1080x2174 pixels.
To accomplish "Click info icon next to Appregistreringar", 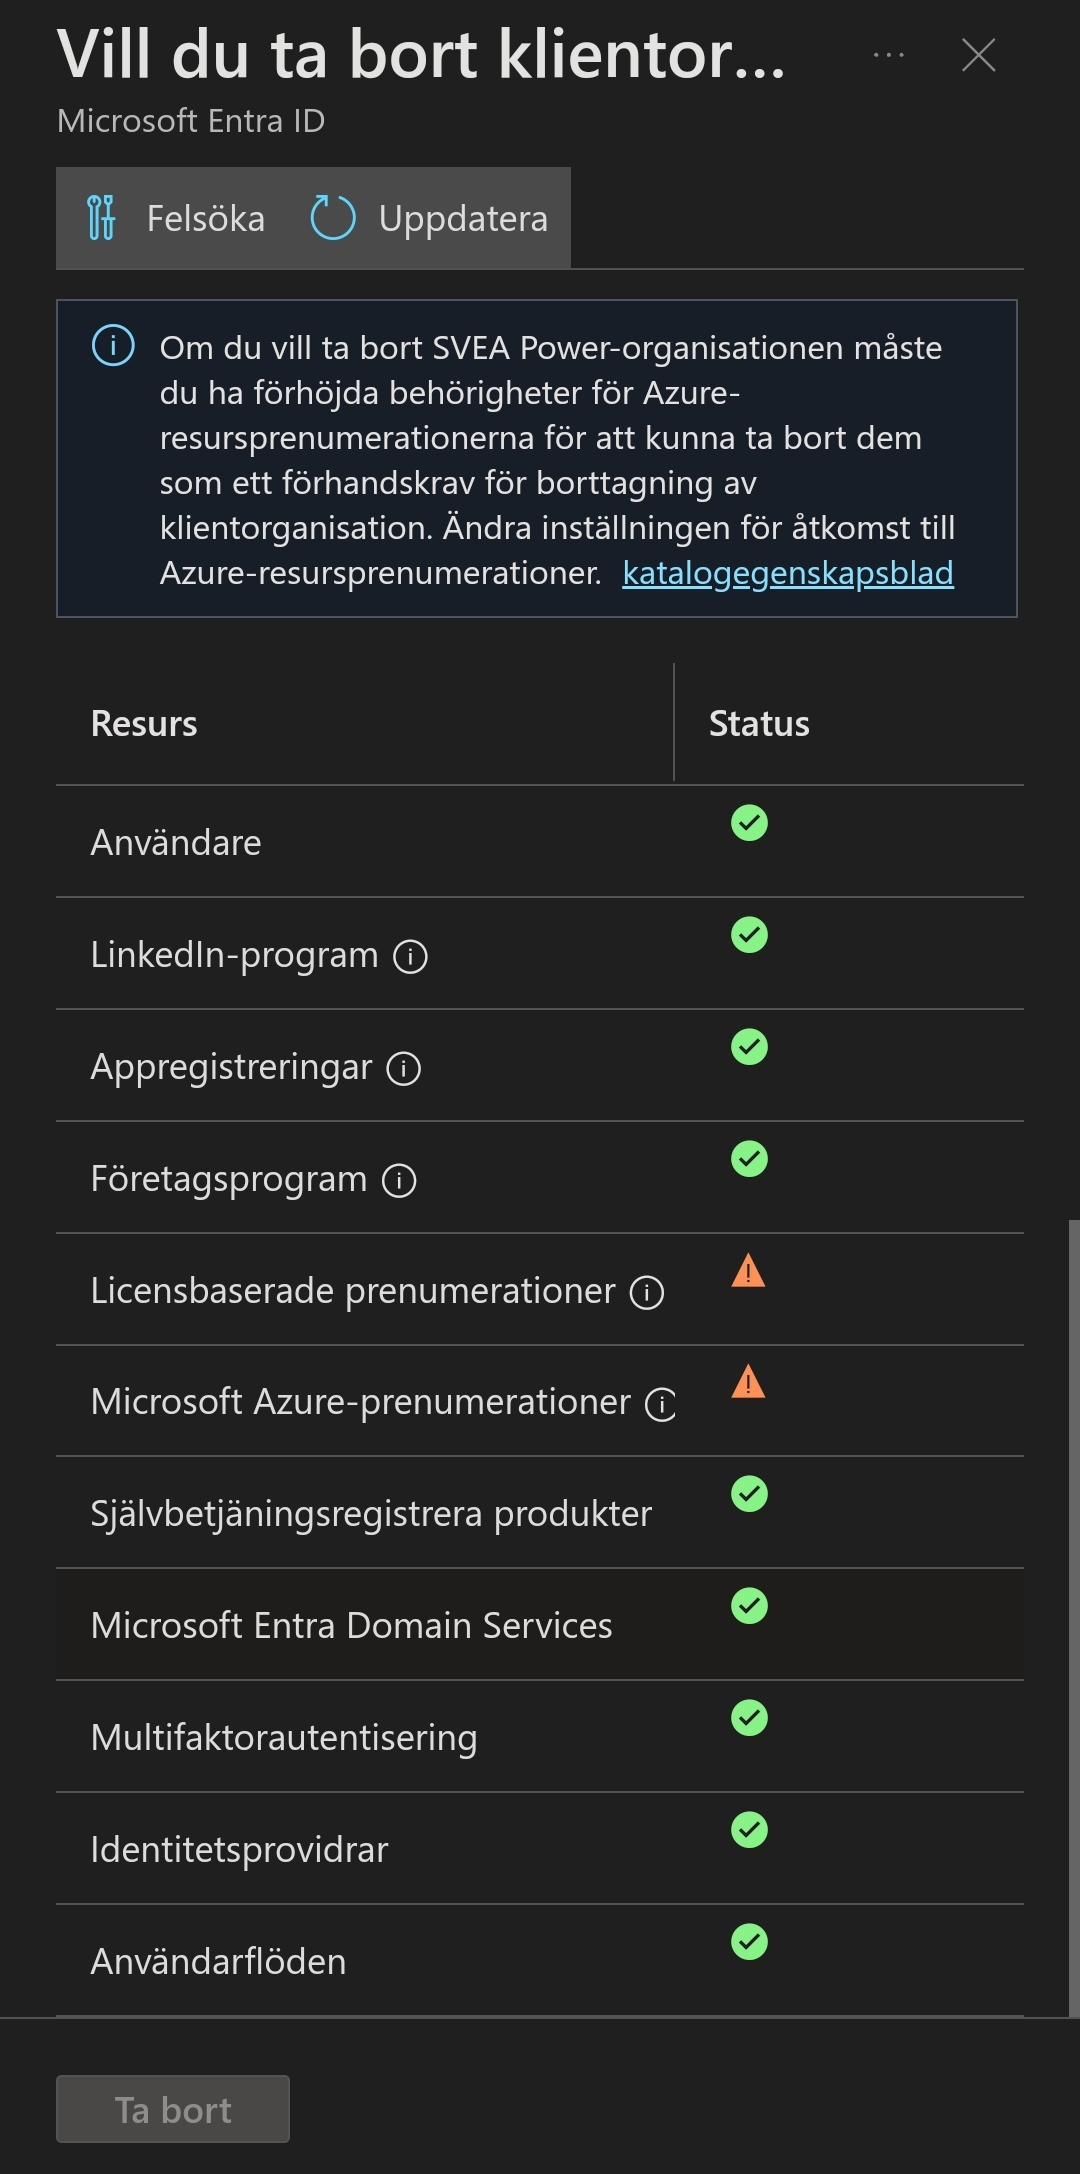I will point(404,1069).
